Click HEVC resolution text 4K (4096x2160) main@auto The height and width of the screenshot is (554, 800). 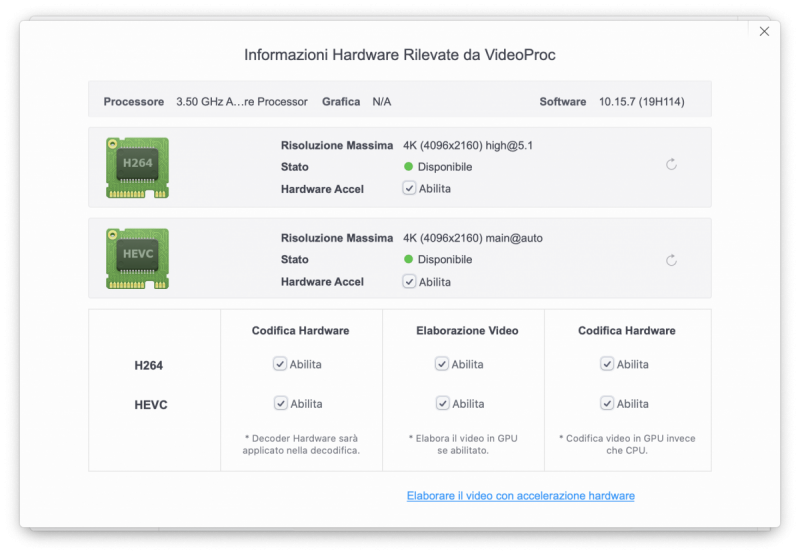coord(473,238)
